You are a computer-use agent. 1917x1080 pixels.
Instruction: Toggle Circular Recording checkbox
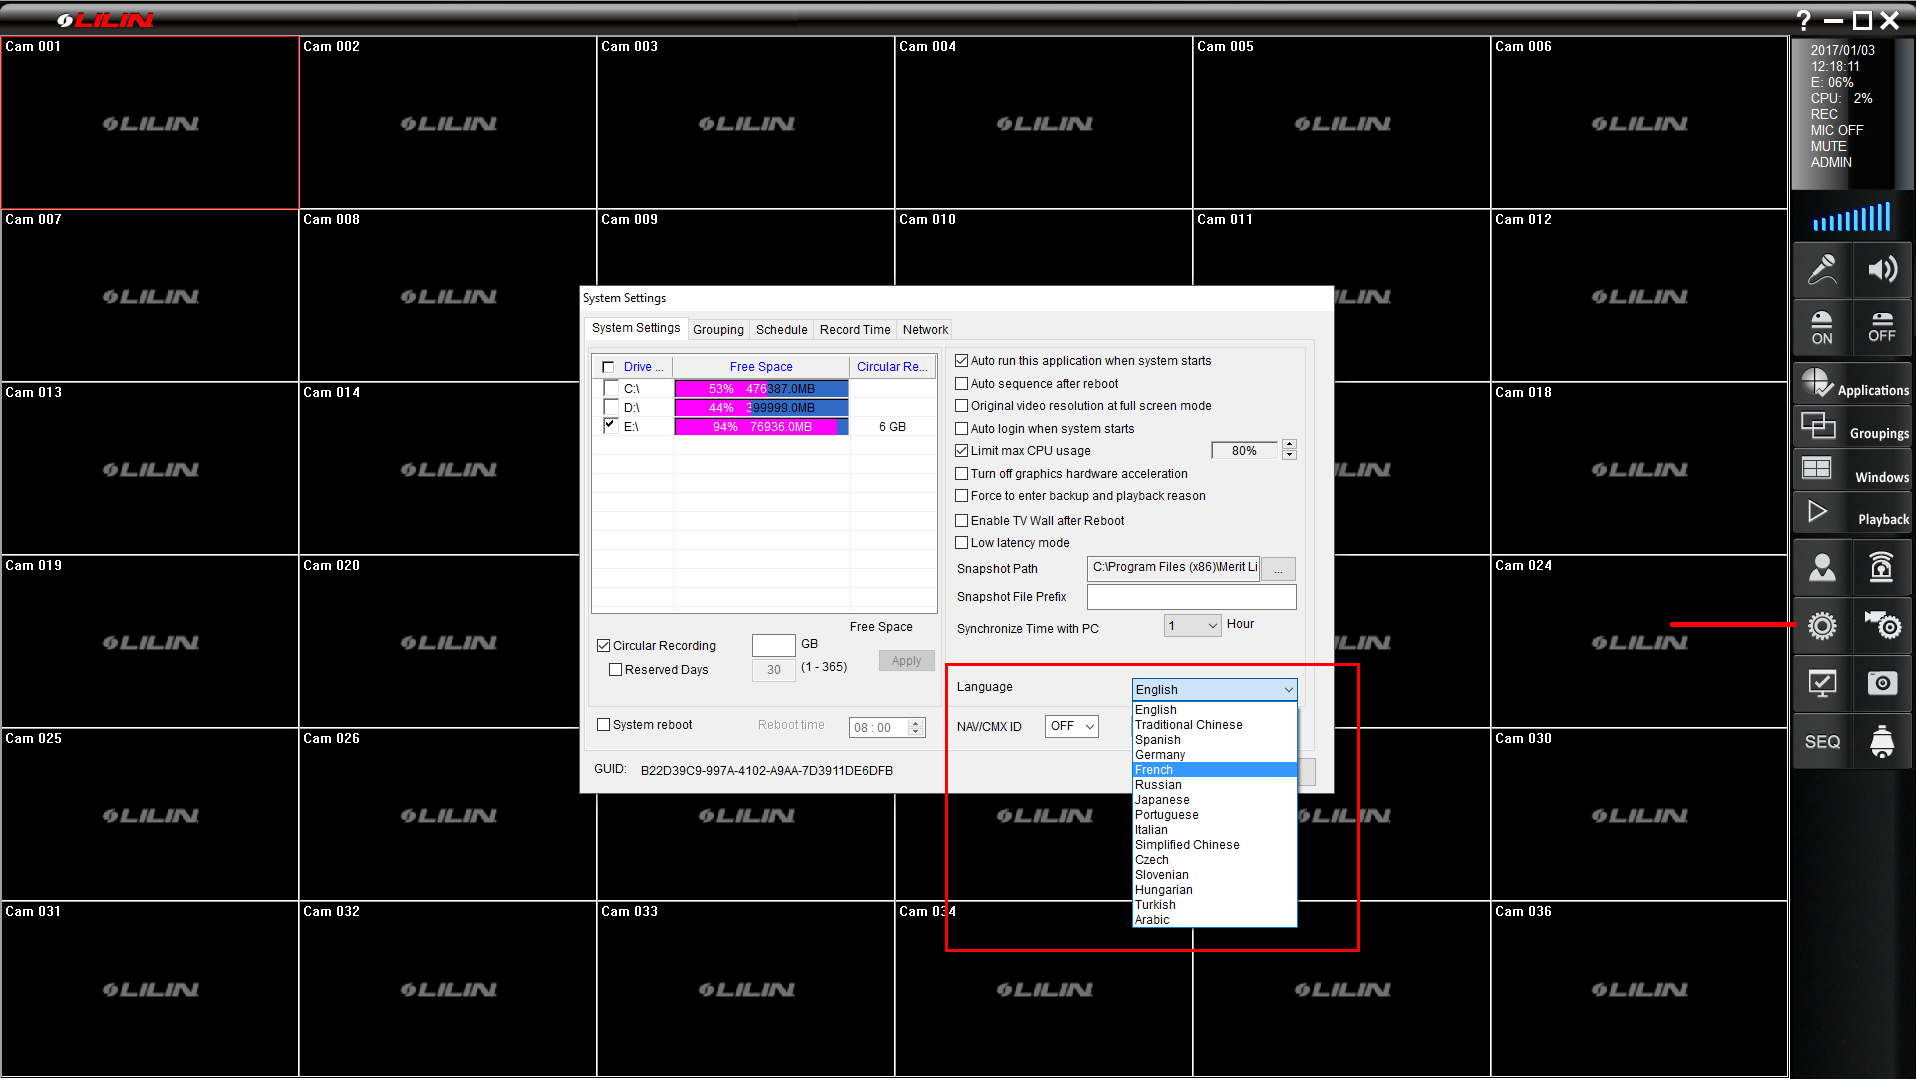point(604,646)
